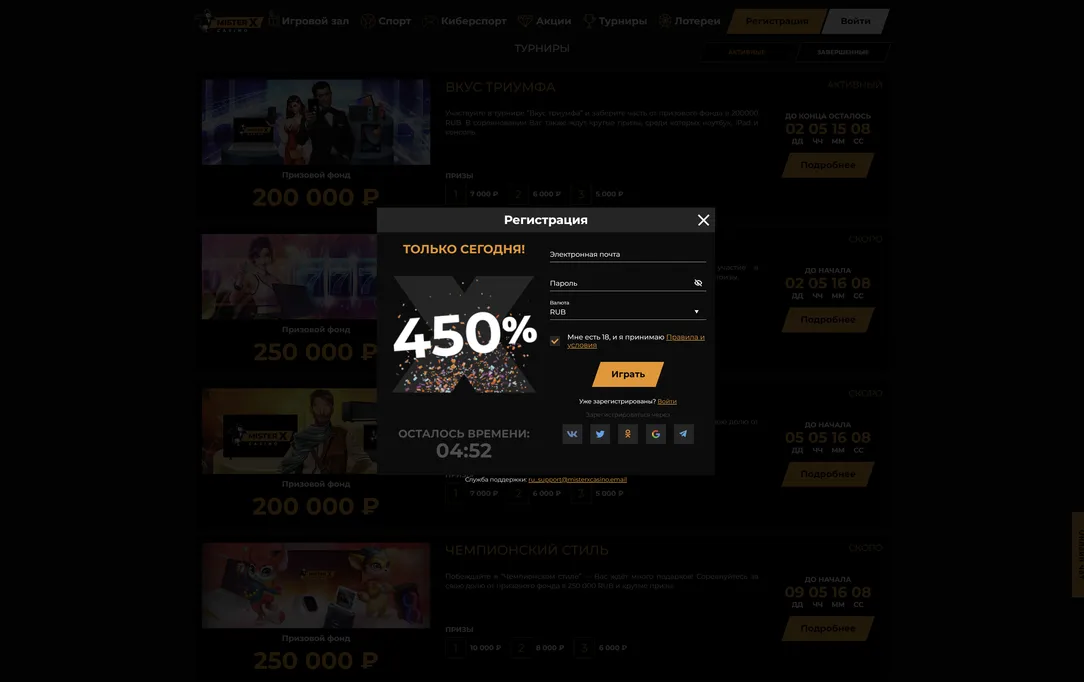
Task: Sign up with the Twitter icon
Action: click(600, 434)
